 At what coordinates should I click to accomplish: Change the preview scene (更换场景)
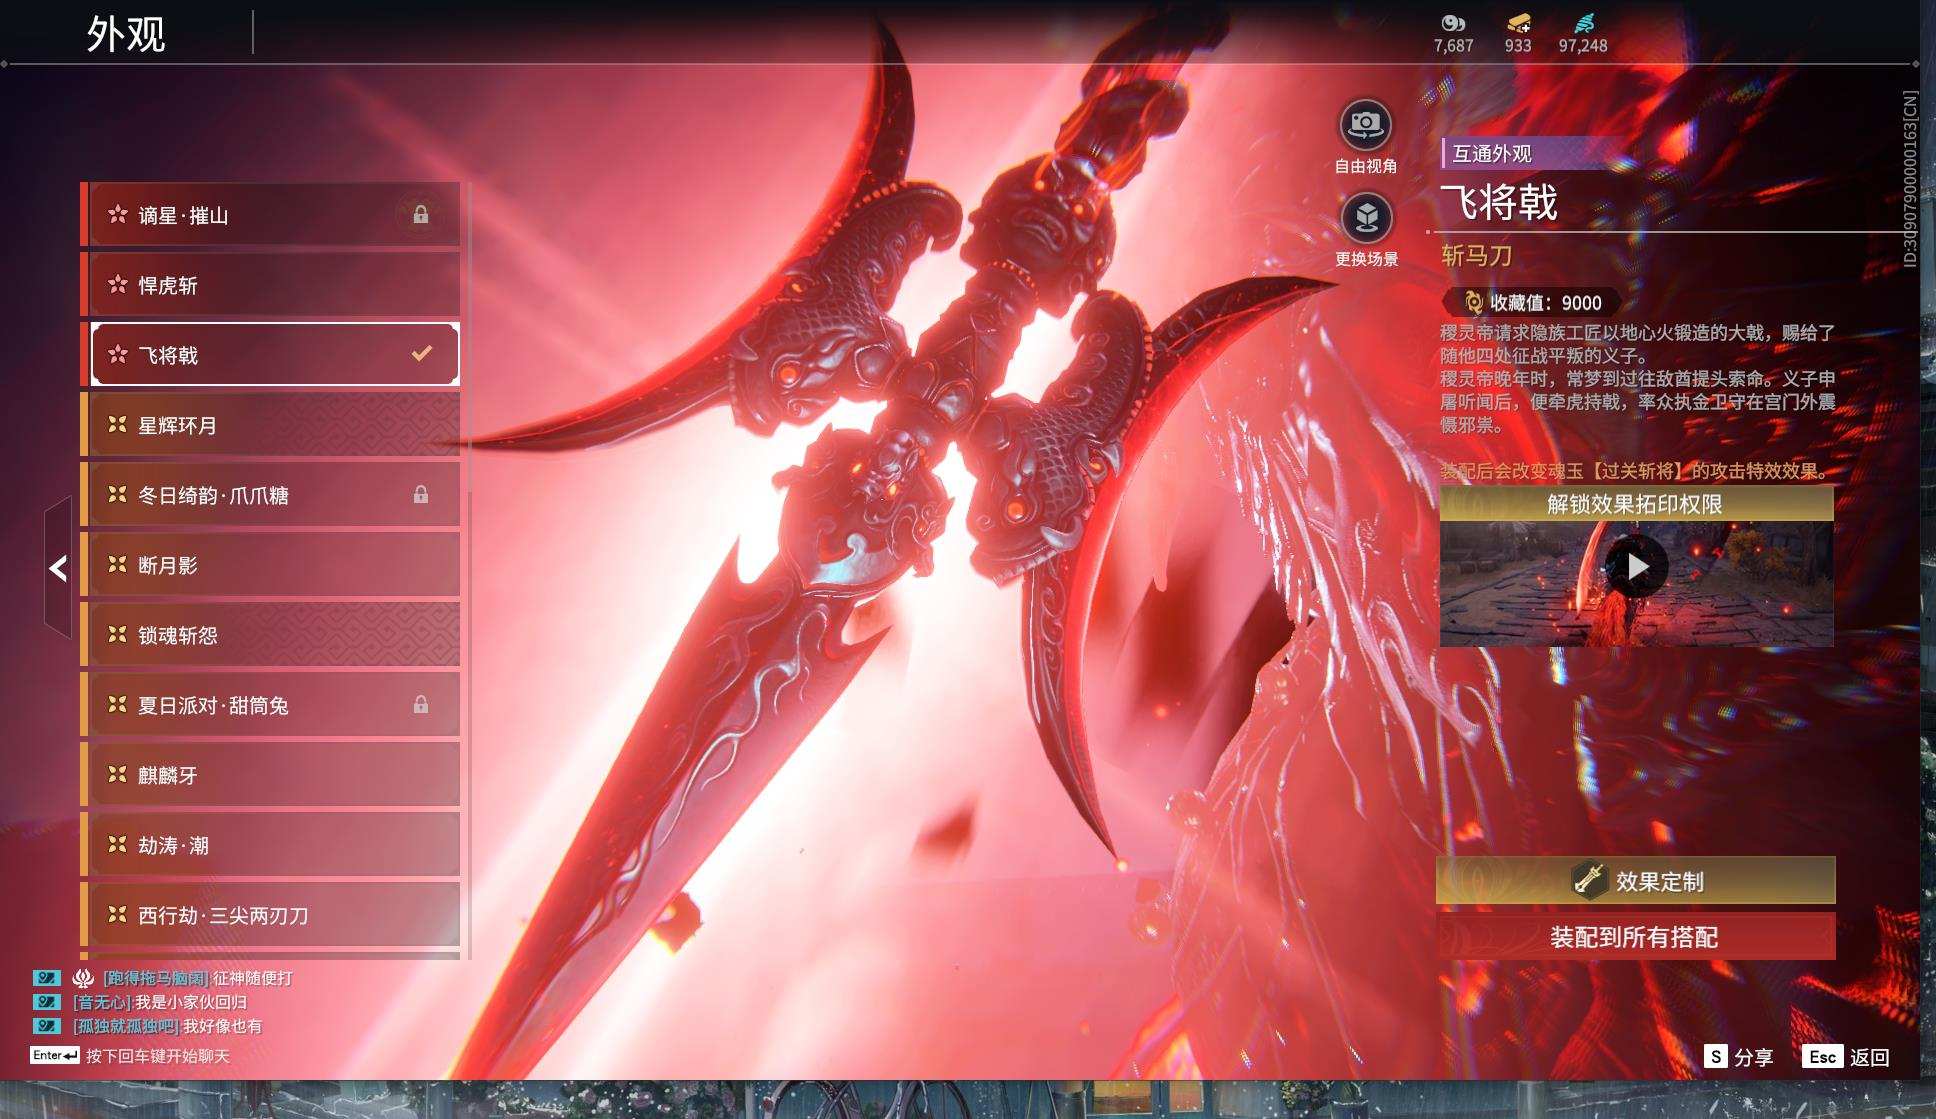tap(1366, 218)
